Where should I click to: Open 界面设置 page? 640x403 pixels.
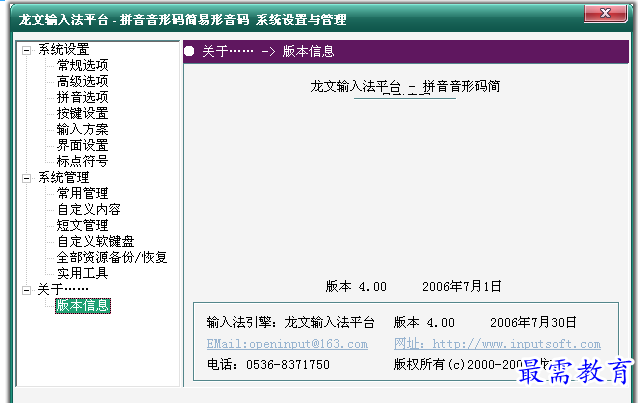click(82, 145)
